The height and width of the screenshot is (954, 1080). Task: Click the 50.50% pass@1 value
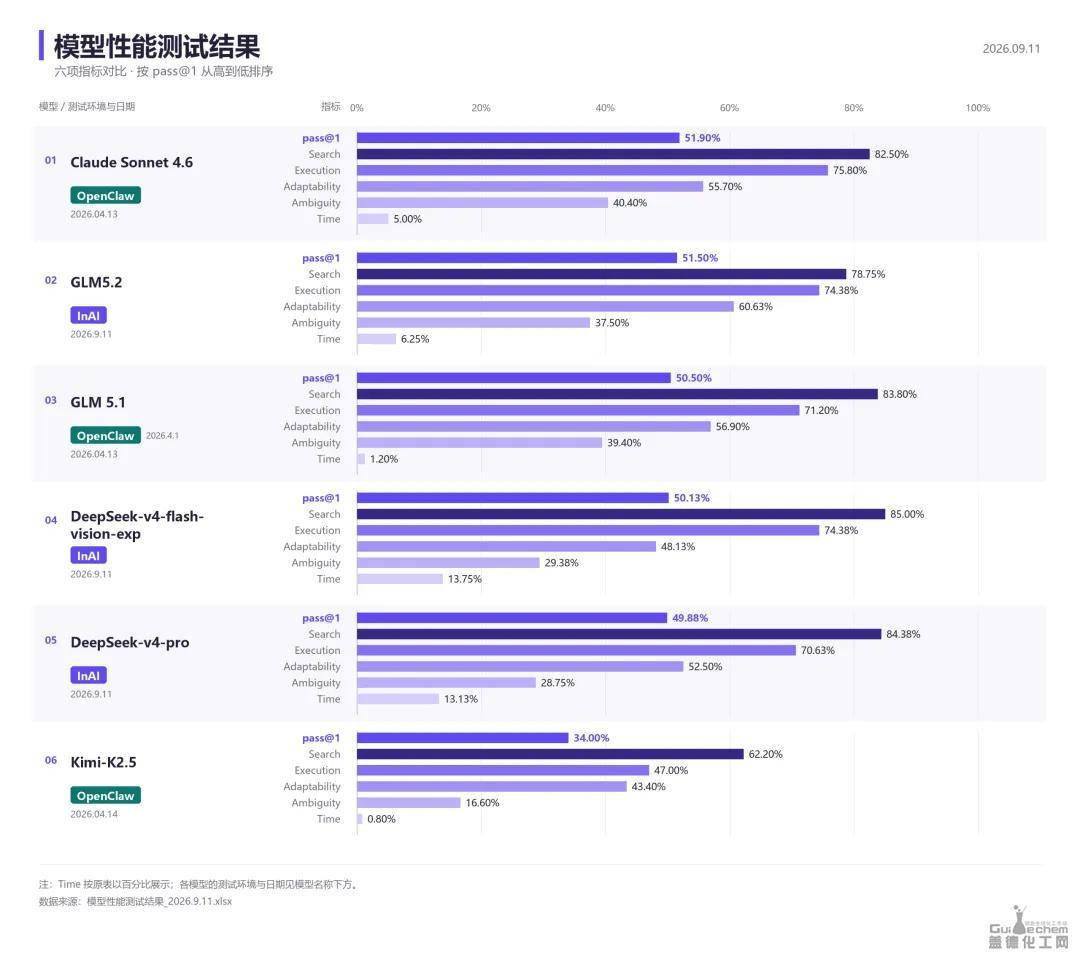click(x=694, y=377)
